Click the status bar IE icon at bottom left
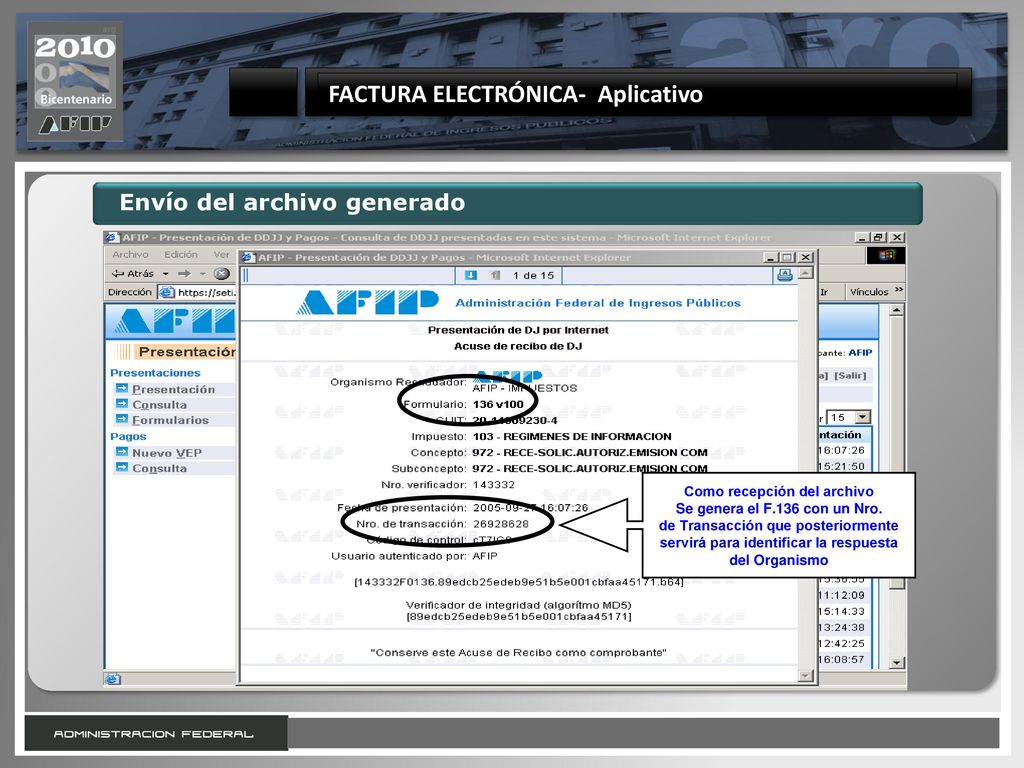The height and width of the screenshot is (768, 1024). [x=112, y=679]
